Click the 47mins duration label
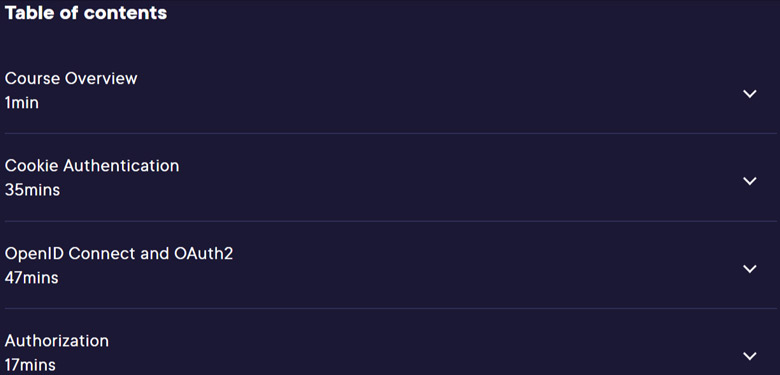The width and height of the screenshot is (780, 375). click(x=31, y=278)
